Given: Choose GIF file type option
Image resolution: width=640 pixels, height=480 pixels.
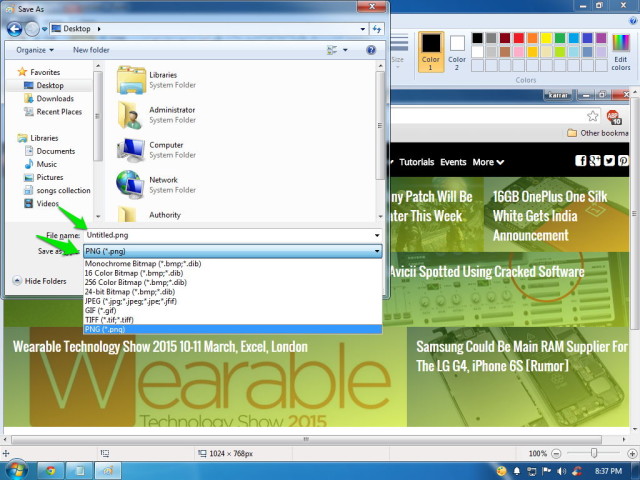Looking at the screenshot, I should tap(233, 311).
